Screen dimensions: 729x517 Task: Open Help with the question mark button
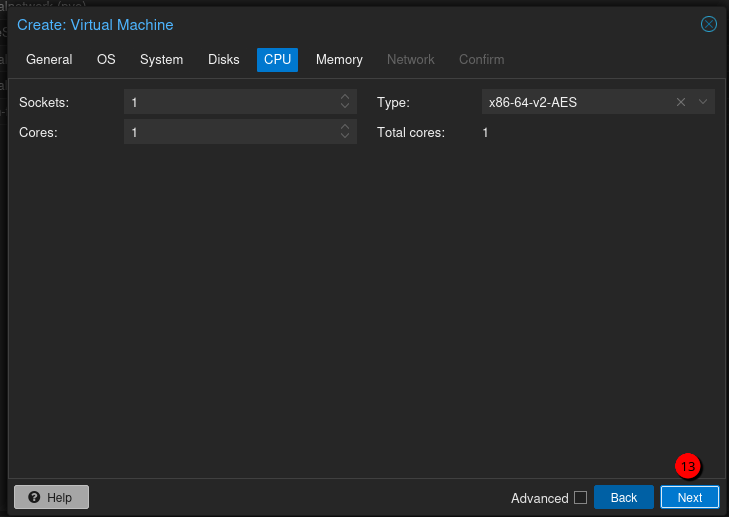pyautogui.click(x=51, y=497)
